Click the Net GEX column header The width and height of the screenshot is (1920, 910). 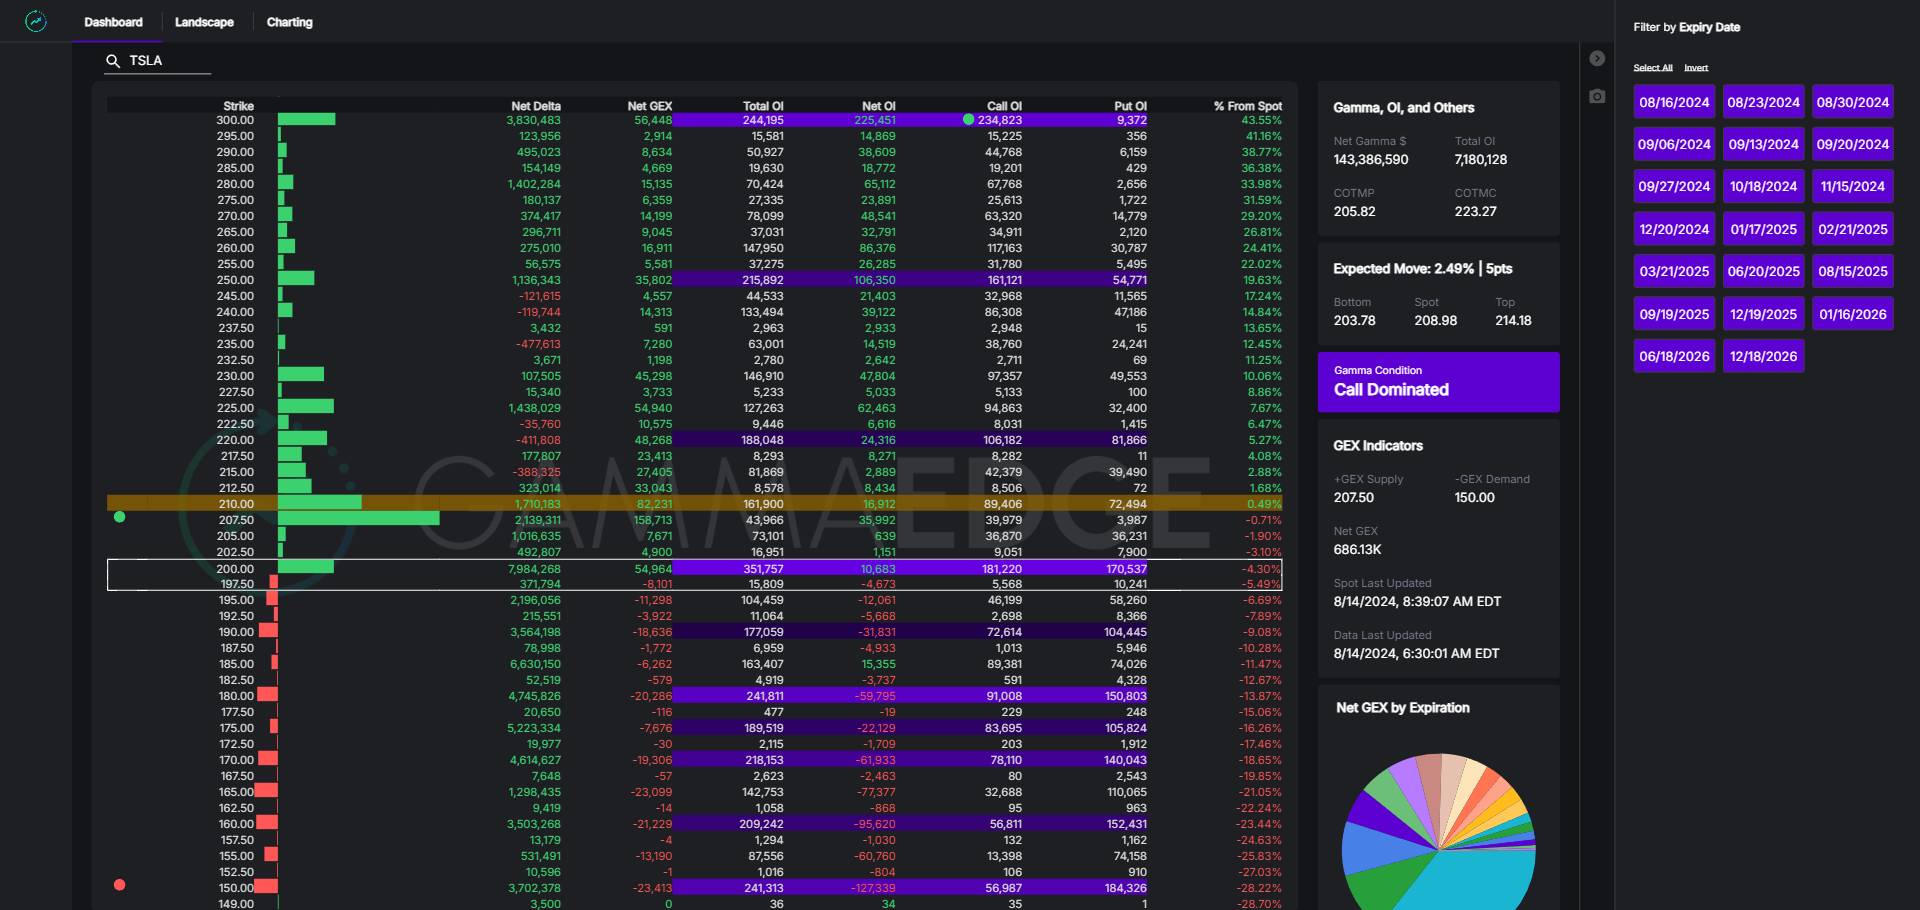point(649,106)
